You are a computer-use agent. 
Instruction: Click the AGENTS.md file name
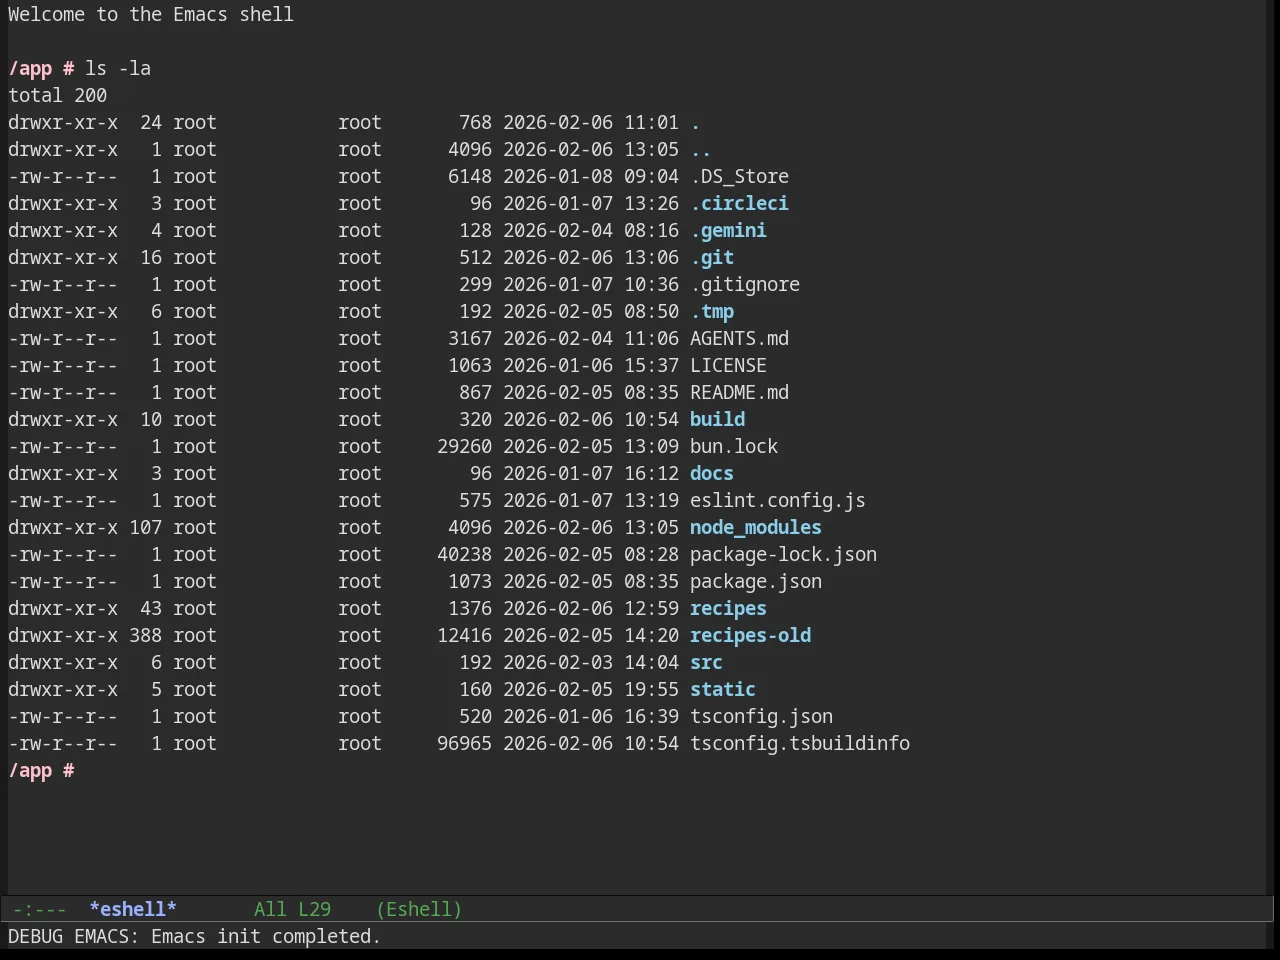[x=739, y=338]
